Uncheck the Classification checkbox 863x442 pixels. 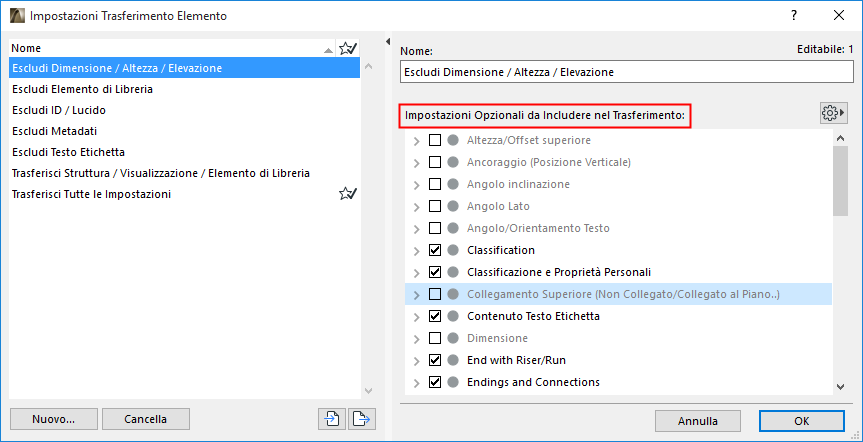pyautogui.click(x=435, y=250)
